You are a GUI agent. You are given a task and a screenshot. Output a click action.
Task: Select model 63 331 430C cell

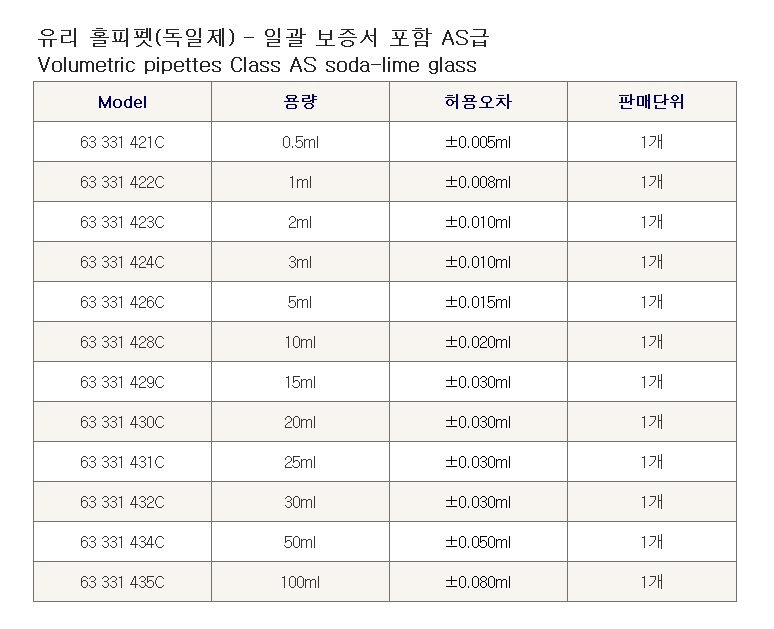coord(122,422)
